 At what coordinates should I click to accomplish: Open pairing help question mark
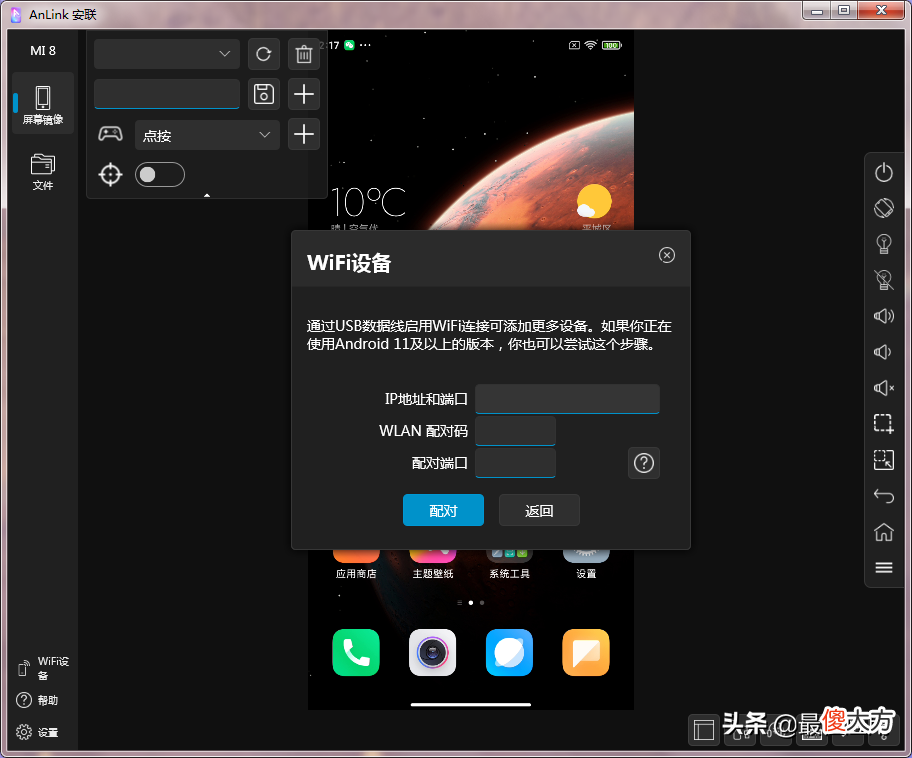pos(644,463)
